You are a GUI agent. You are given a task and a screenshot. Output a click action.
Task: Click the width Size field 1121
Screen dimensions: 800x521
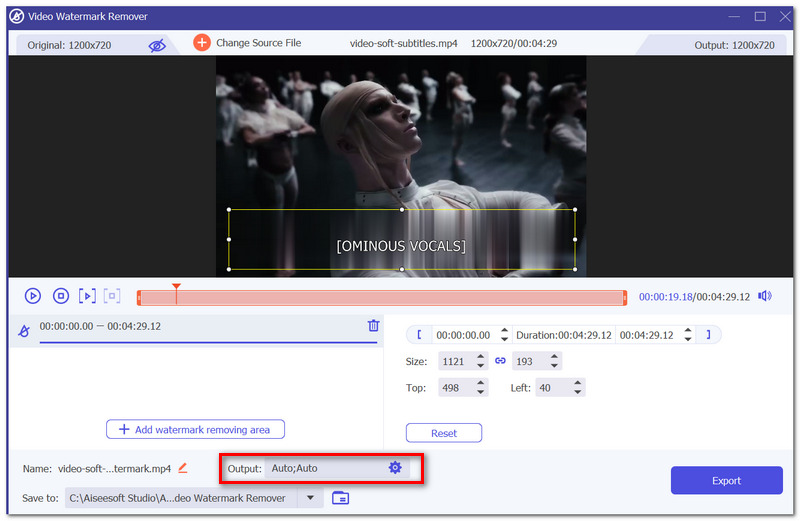point(456,361)
